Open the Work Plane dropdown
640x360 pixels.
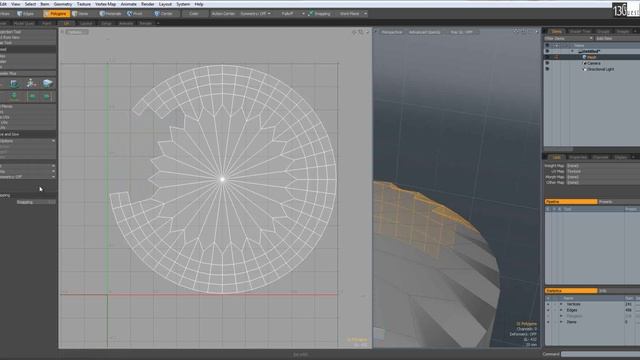pos(352,14)
